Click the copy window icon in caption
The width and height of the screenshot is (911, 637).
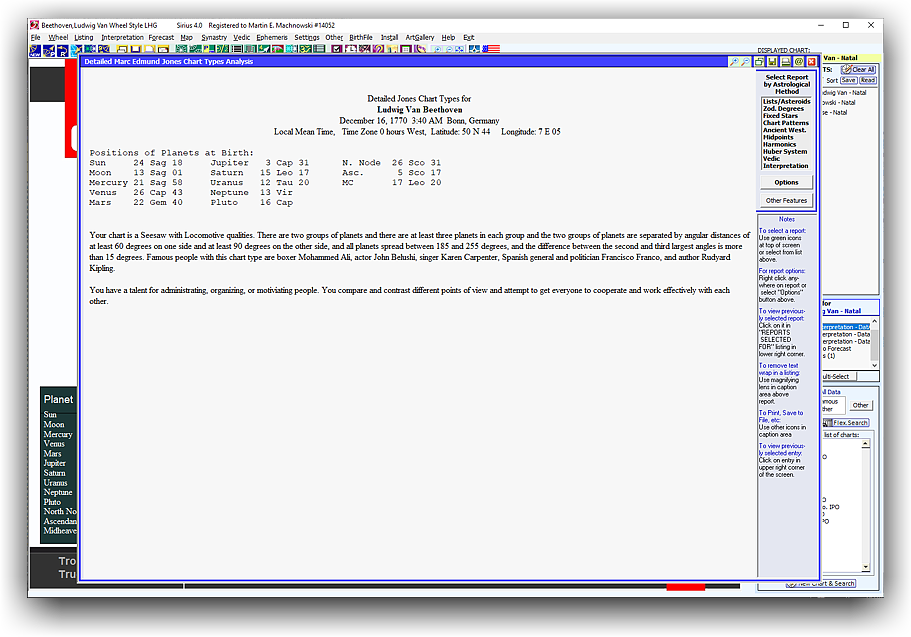pyautogui.click(x=761, y=62)
